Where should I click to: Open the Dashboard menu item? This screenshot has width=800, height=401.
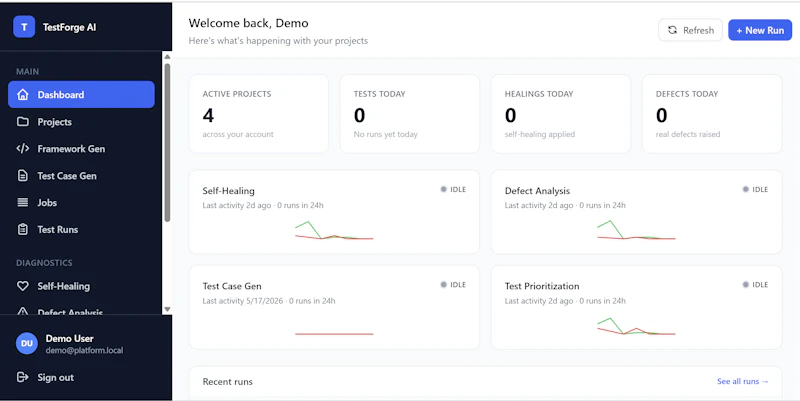[x=81, y=94]
